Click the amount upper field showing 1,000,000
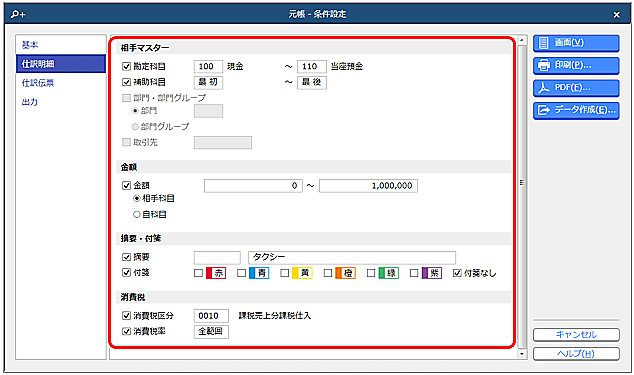Screen dimensions: 634x375 368,186
